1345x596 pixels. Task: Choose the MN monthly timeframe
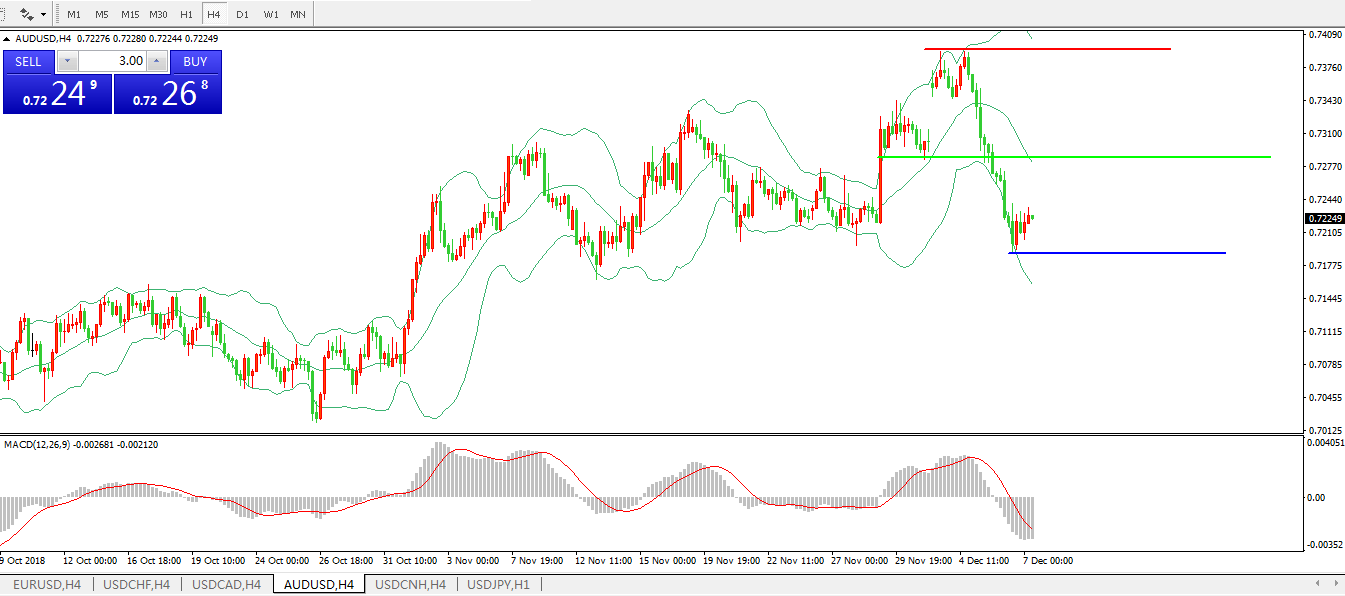298,15
